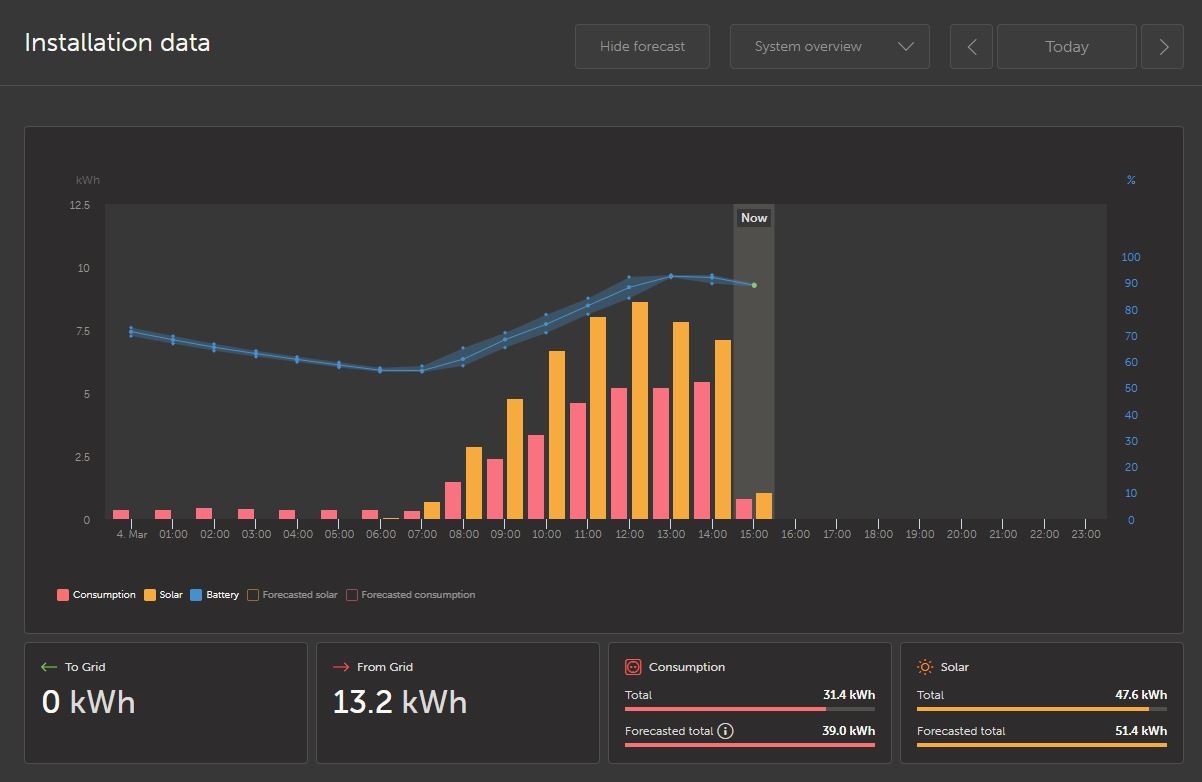
Task: Click the Consumption socket icon
Action: coord(632,667)
